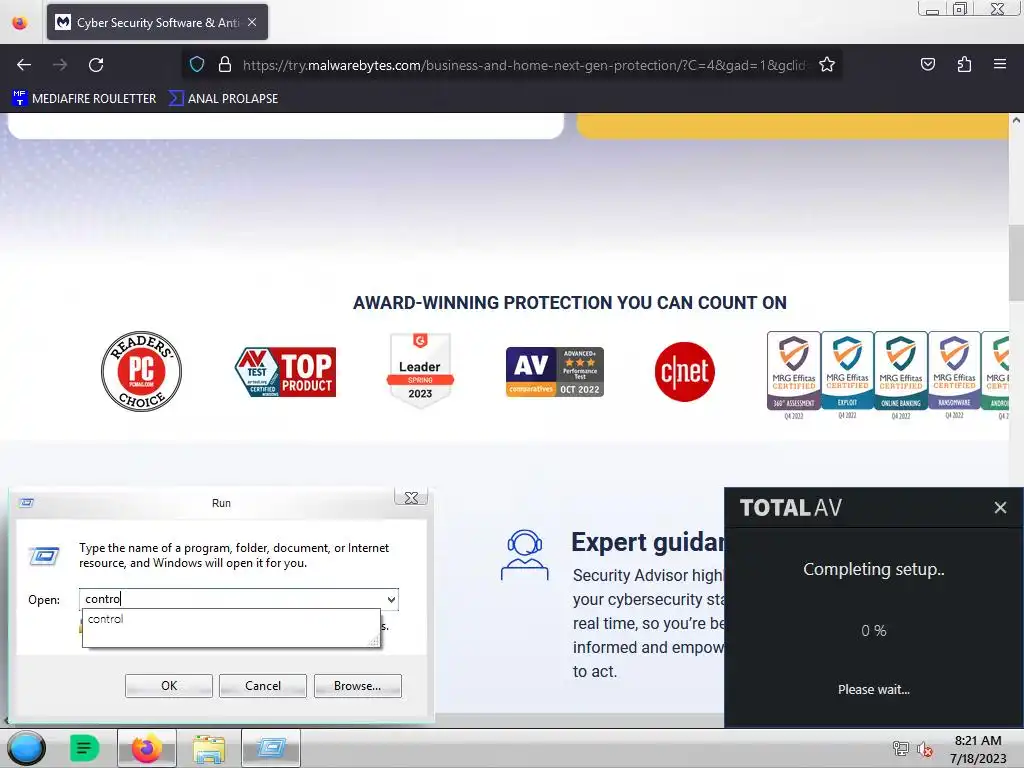Click the PC Readers' Choice award badge
Image resolution: width=1024 pixels, height=768 pixels.
(142, 371)
